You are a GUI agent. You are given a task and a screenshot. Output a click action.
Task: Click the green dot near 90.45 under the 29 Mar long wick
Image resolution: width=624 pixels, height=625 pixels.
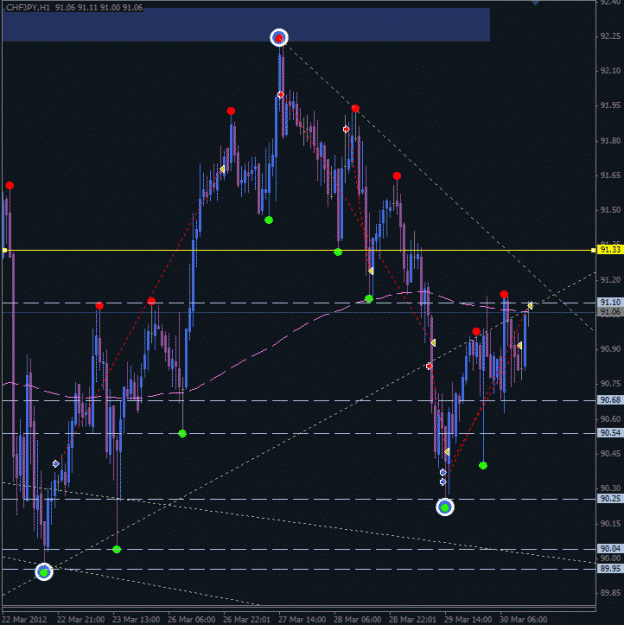tap(483, 466)
